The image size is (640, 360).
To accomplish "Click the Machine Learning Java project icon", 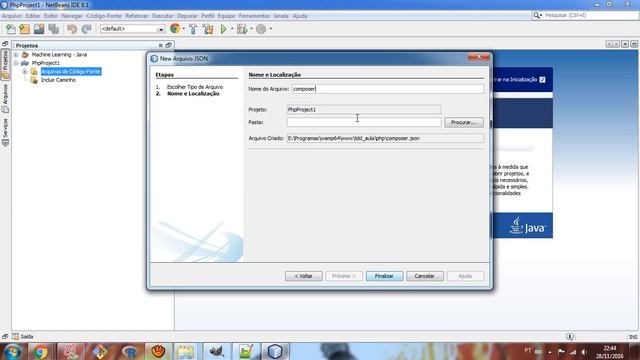I will pos(25,54).
